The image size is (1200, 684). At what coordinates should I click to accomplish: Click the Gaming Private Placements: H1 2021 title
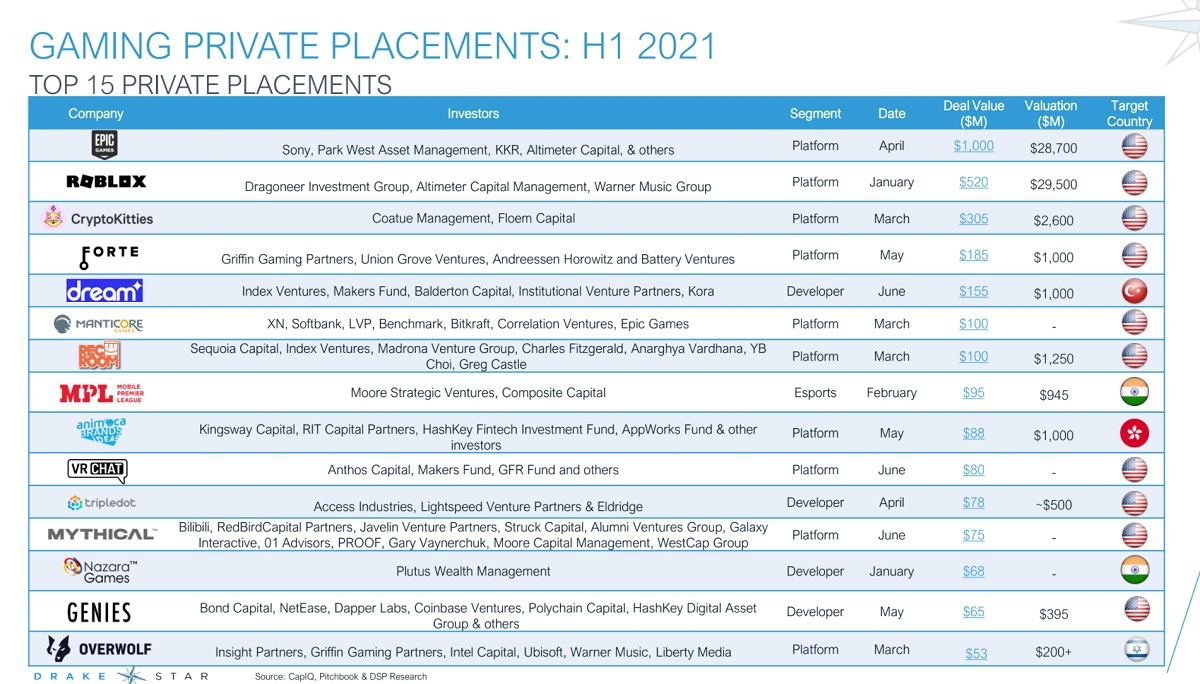coord(373,46)
